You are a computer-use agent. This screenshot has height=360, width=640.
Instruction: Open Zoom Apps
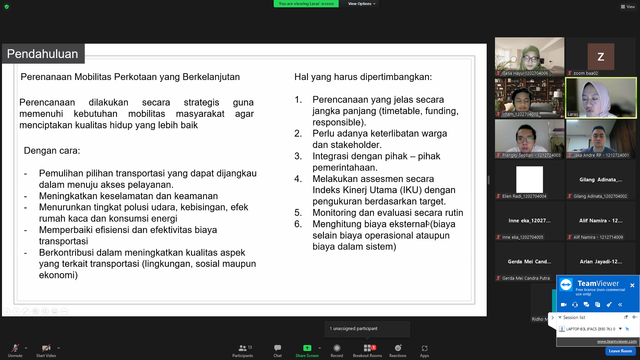pos(424,350)
